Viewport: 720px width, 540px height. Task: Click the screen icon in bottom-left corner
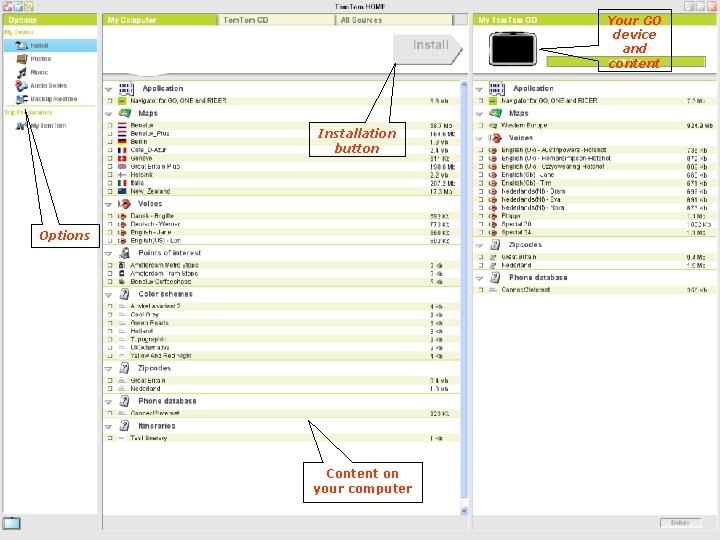tap(11, 523)
